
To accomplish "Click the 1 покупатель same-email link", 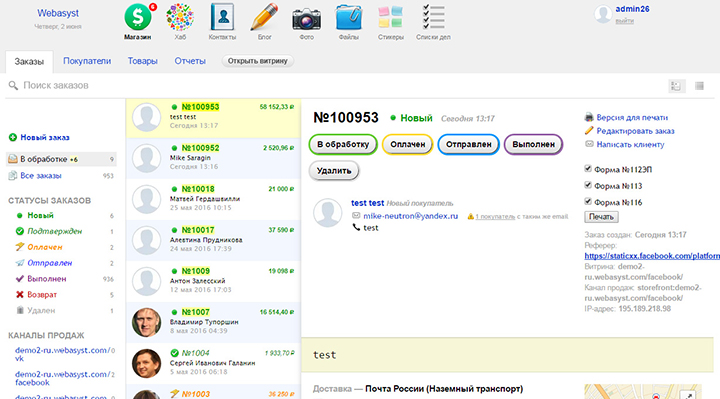I will [495, 216].
